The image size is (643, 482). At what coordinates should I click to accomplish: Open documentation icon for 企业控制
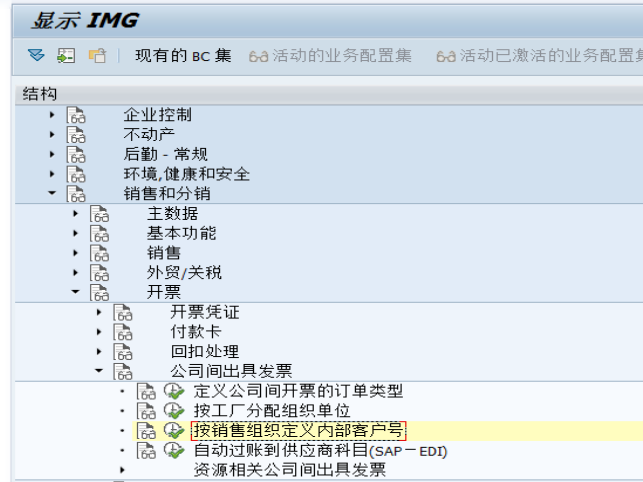(x=76, y=115)
